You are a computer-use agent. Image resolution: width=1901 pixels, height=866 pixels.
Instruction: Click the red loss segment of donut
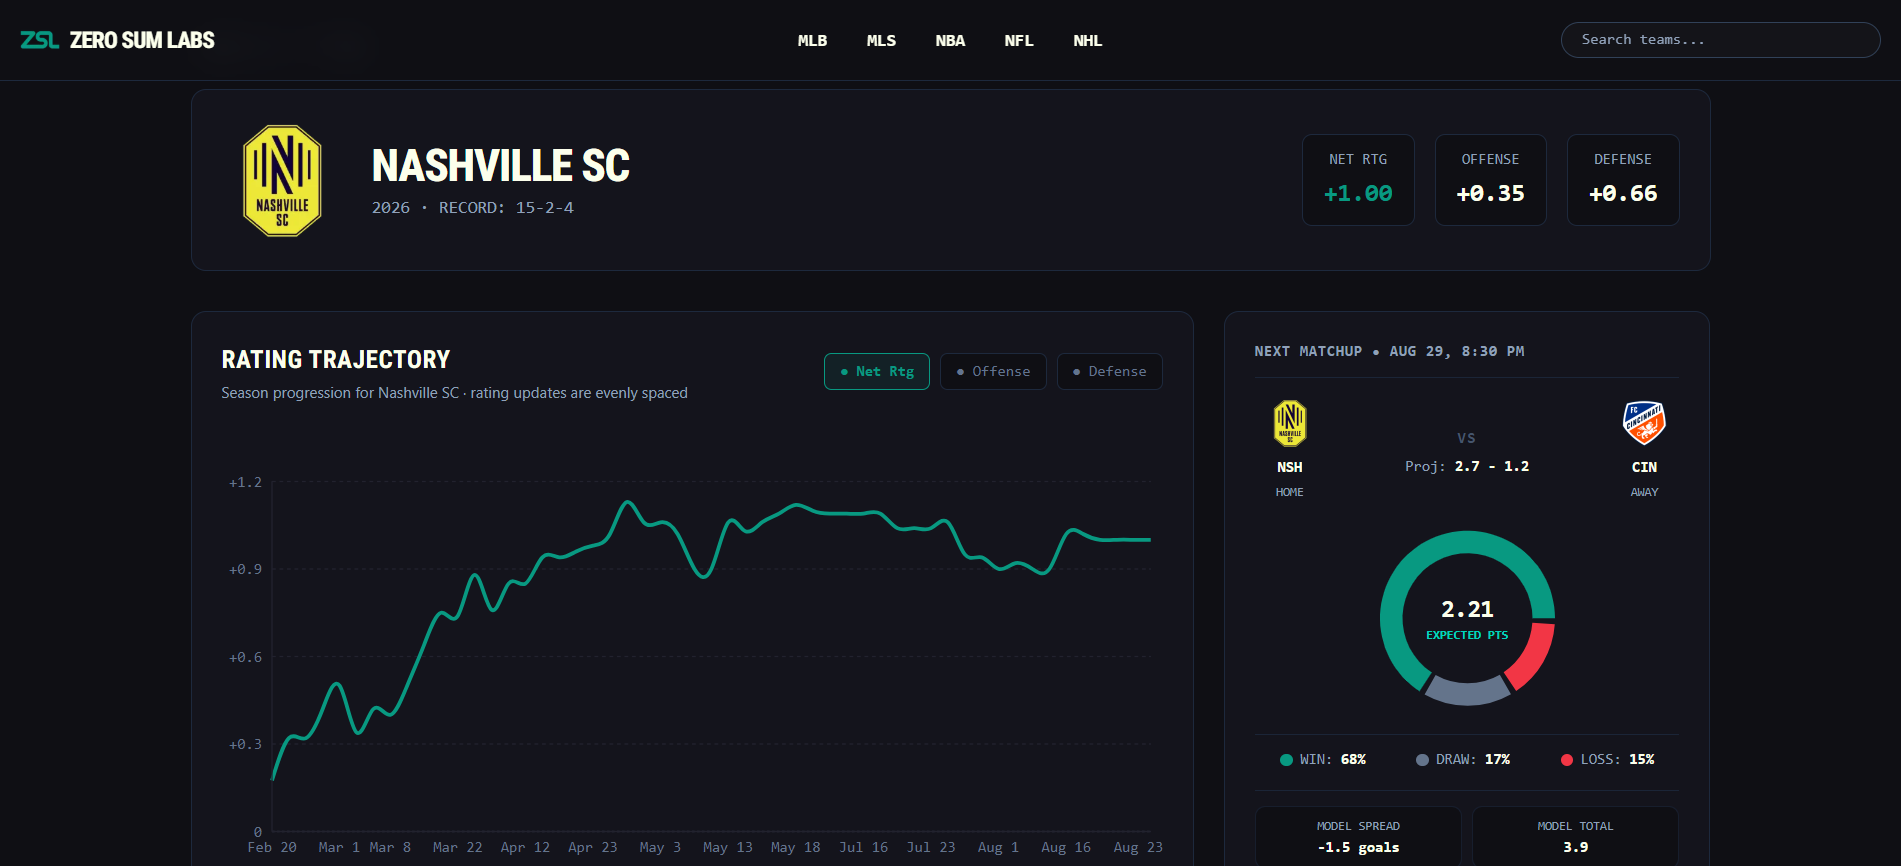(1532, 655)
